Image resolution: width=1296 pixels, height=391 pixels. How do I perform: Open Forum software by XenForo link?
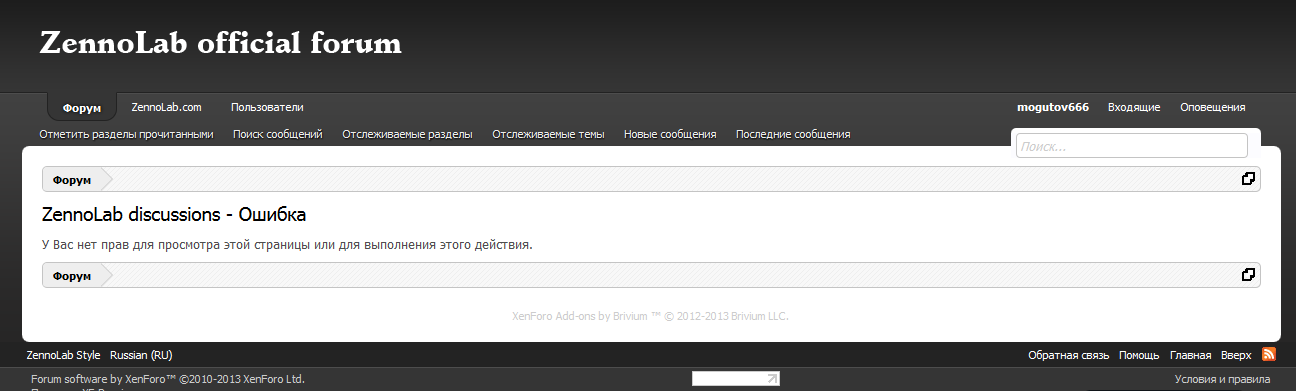(168, 379)
